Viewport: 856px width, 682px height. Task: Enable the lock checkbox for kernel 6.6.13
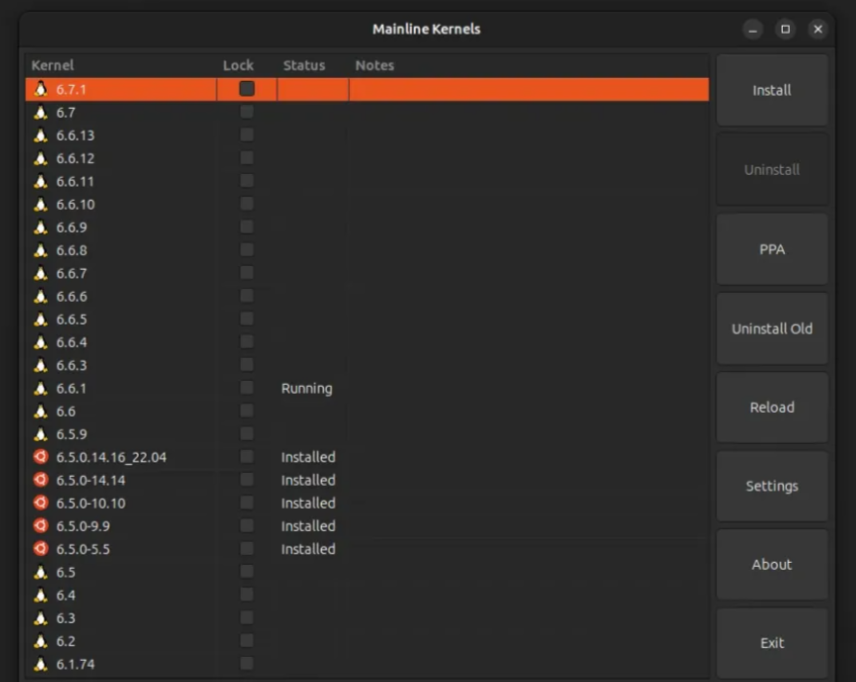pyautogui.click(x=247, y=135)
